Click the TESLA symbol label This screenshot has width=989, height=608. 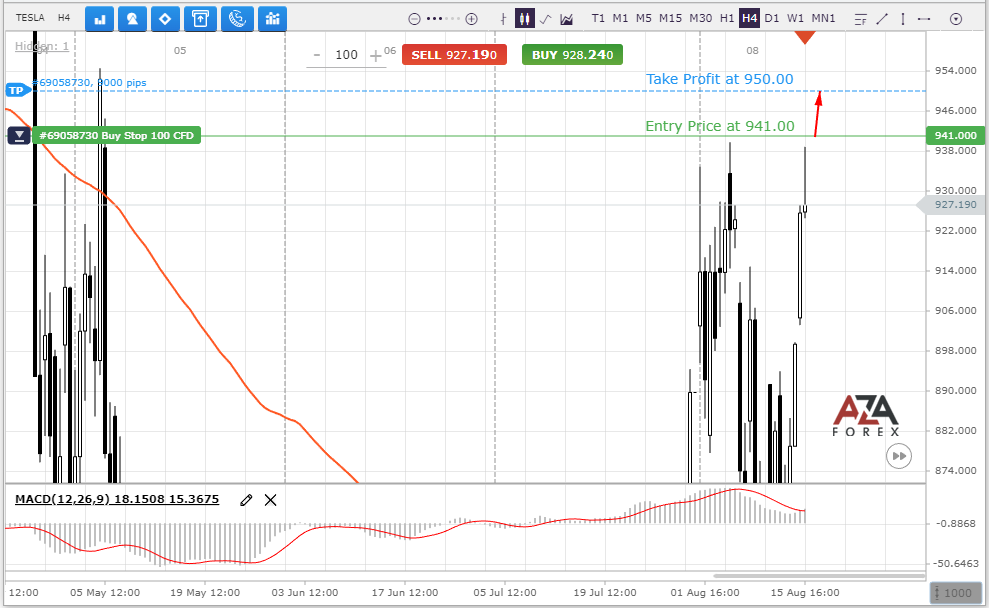30,18
